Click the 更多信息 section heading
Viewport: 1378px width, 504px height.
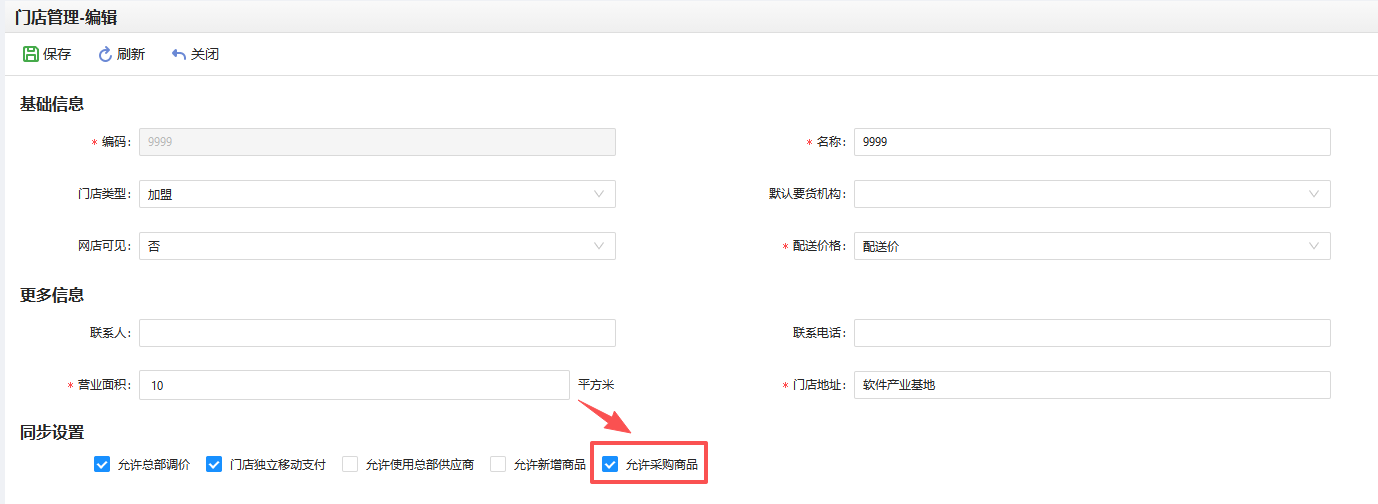52,295
